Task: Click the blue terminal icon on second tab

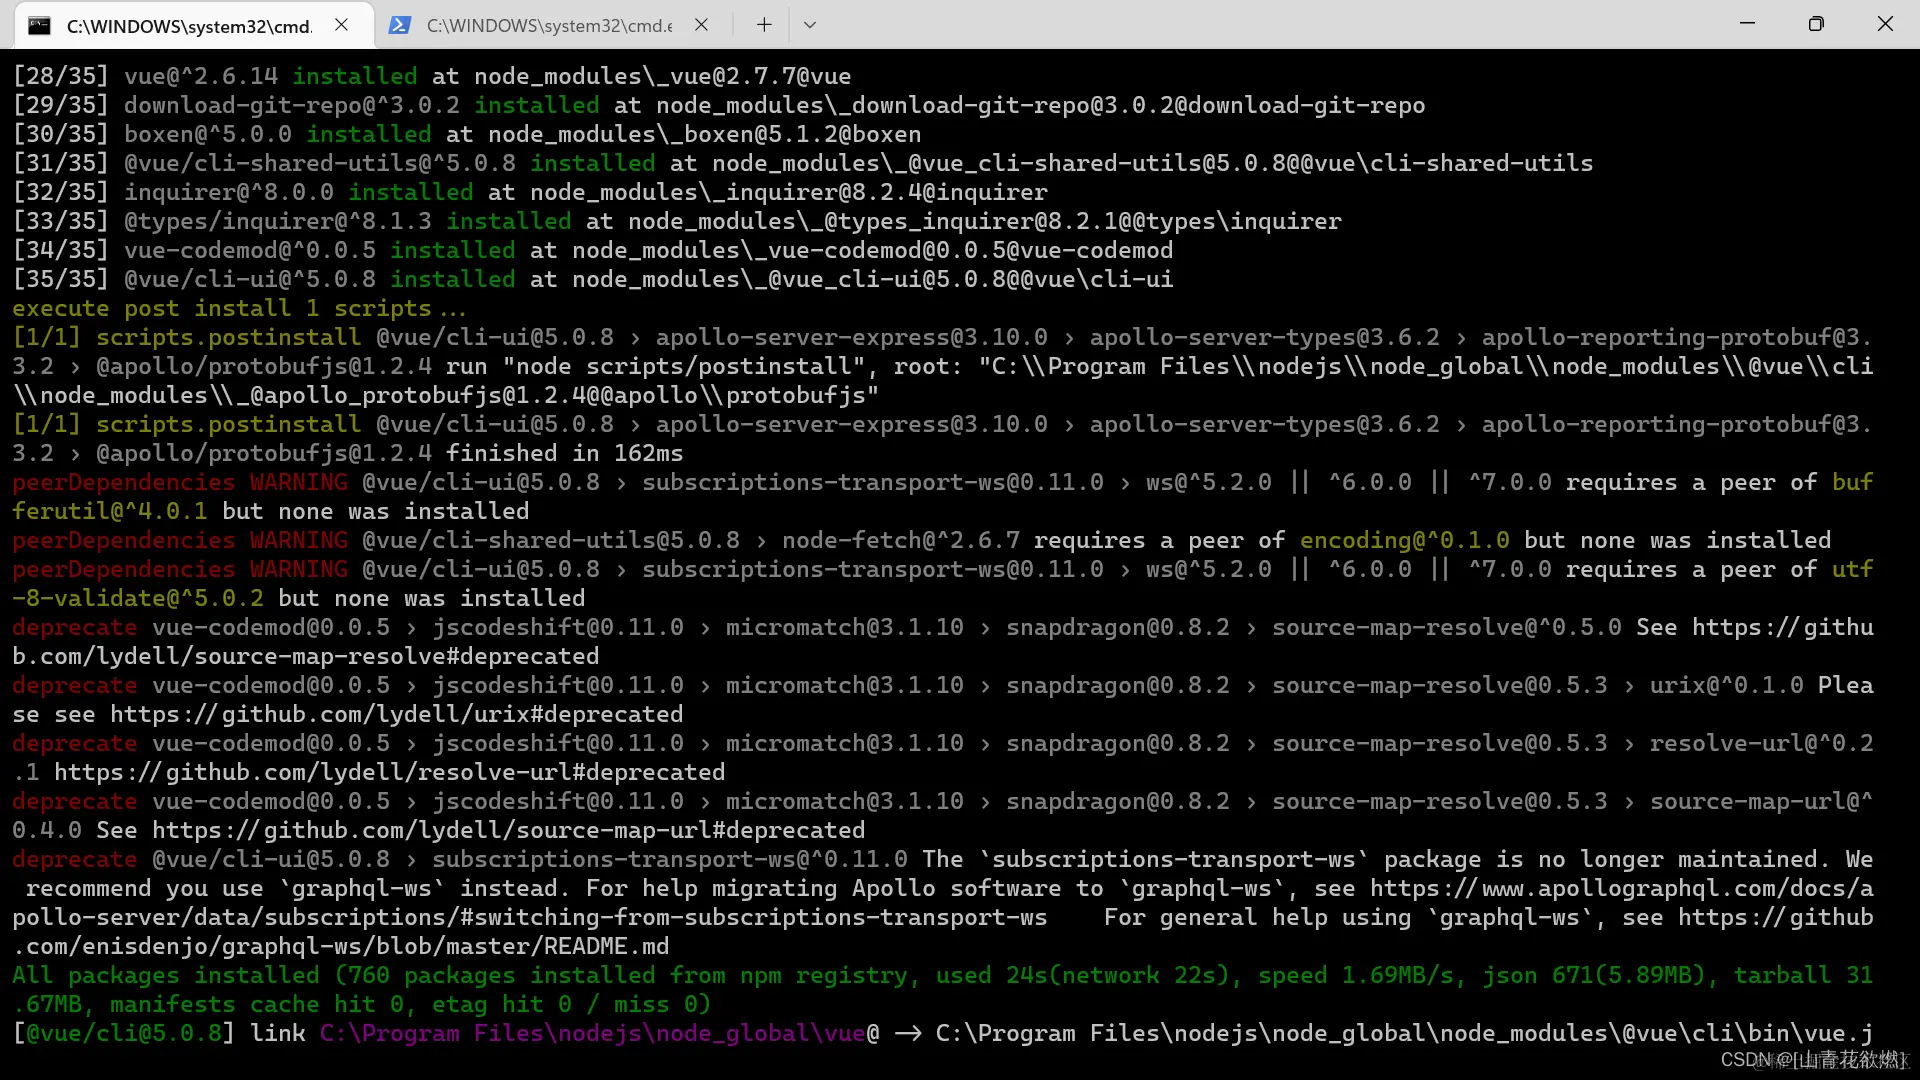Action: pos(399,25)
